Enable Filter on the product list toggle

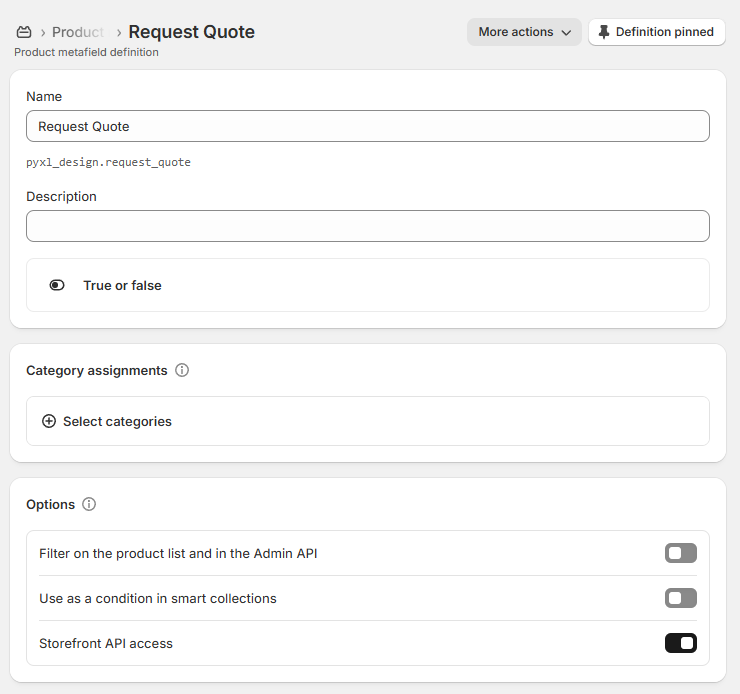(x=681, y=553)
